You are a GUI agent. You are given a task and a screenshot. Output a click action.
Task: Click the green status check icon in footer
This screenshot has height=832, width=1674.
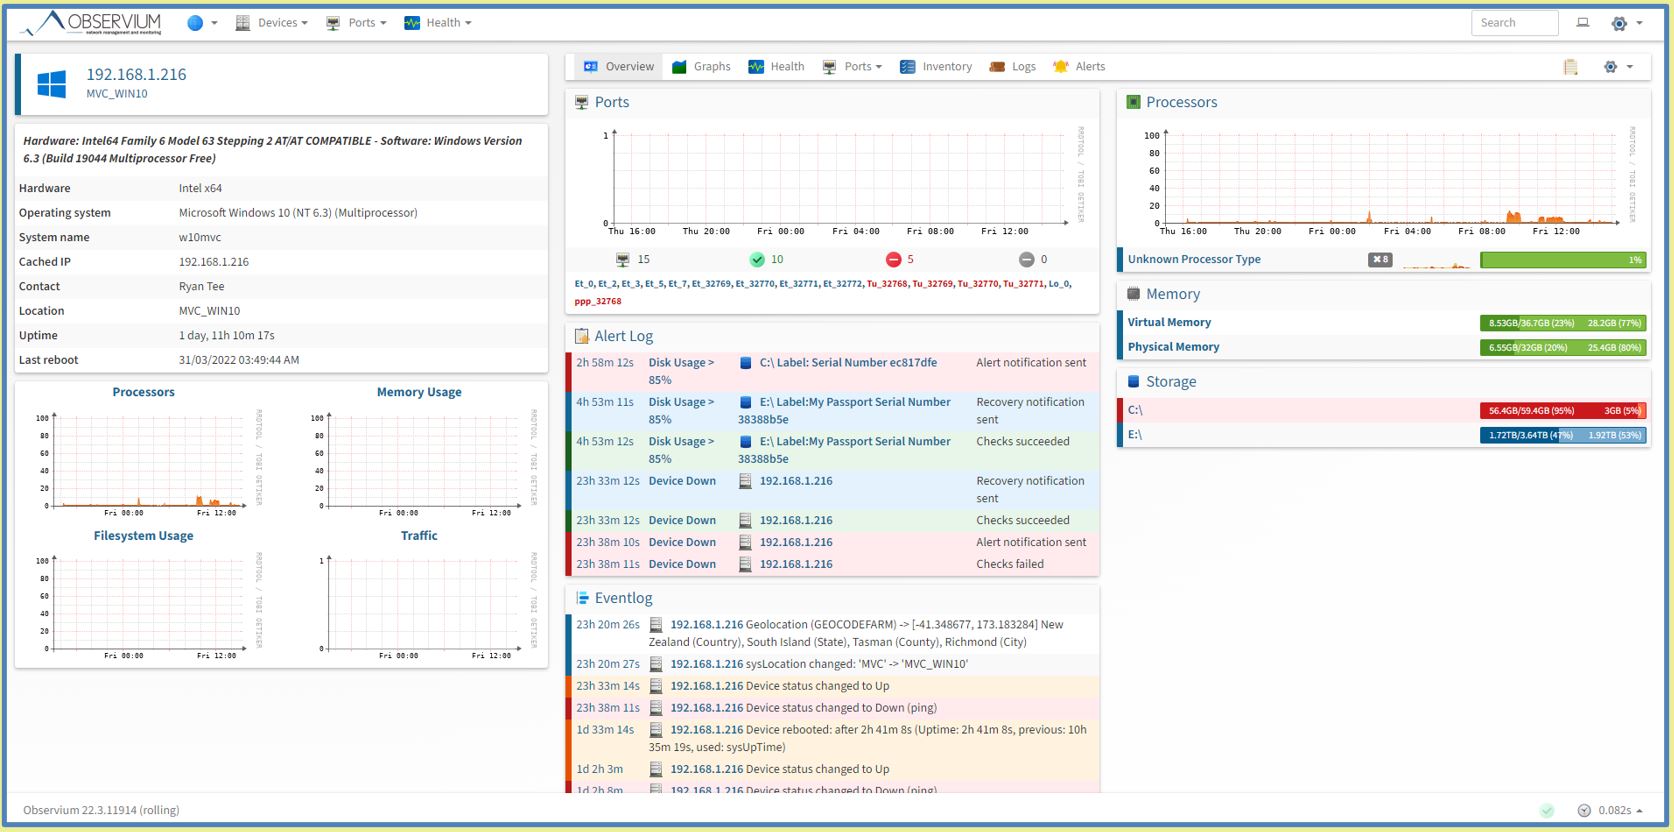1547,810
